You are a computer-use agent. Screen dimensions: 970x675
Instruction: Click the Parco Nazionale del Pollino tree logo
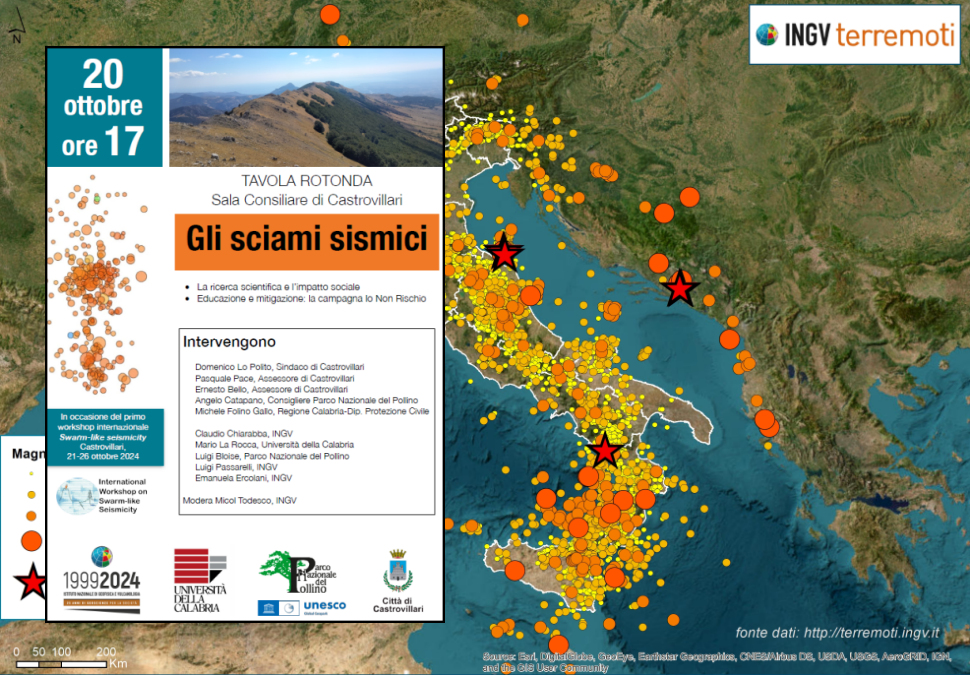pos(298,572)
